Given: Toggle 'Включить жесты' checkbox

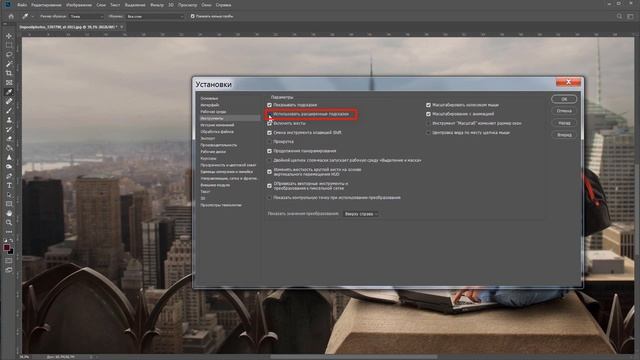Looking at the screenshot, I should pos(269,123).
